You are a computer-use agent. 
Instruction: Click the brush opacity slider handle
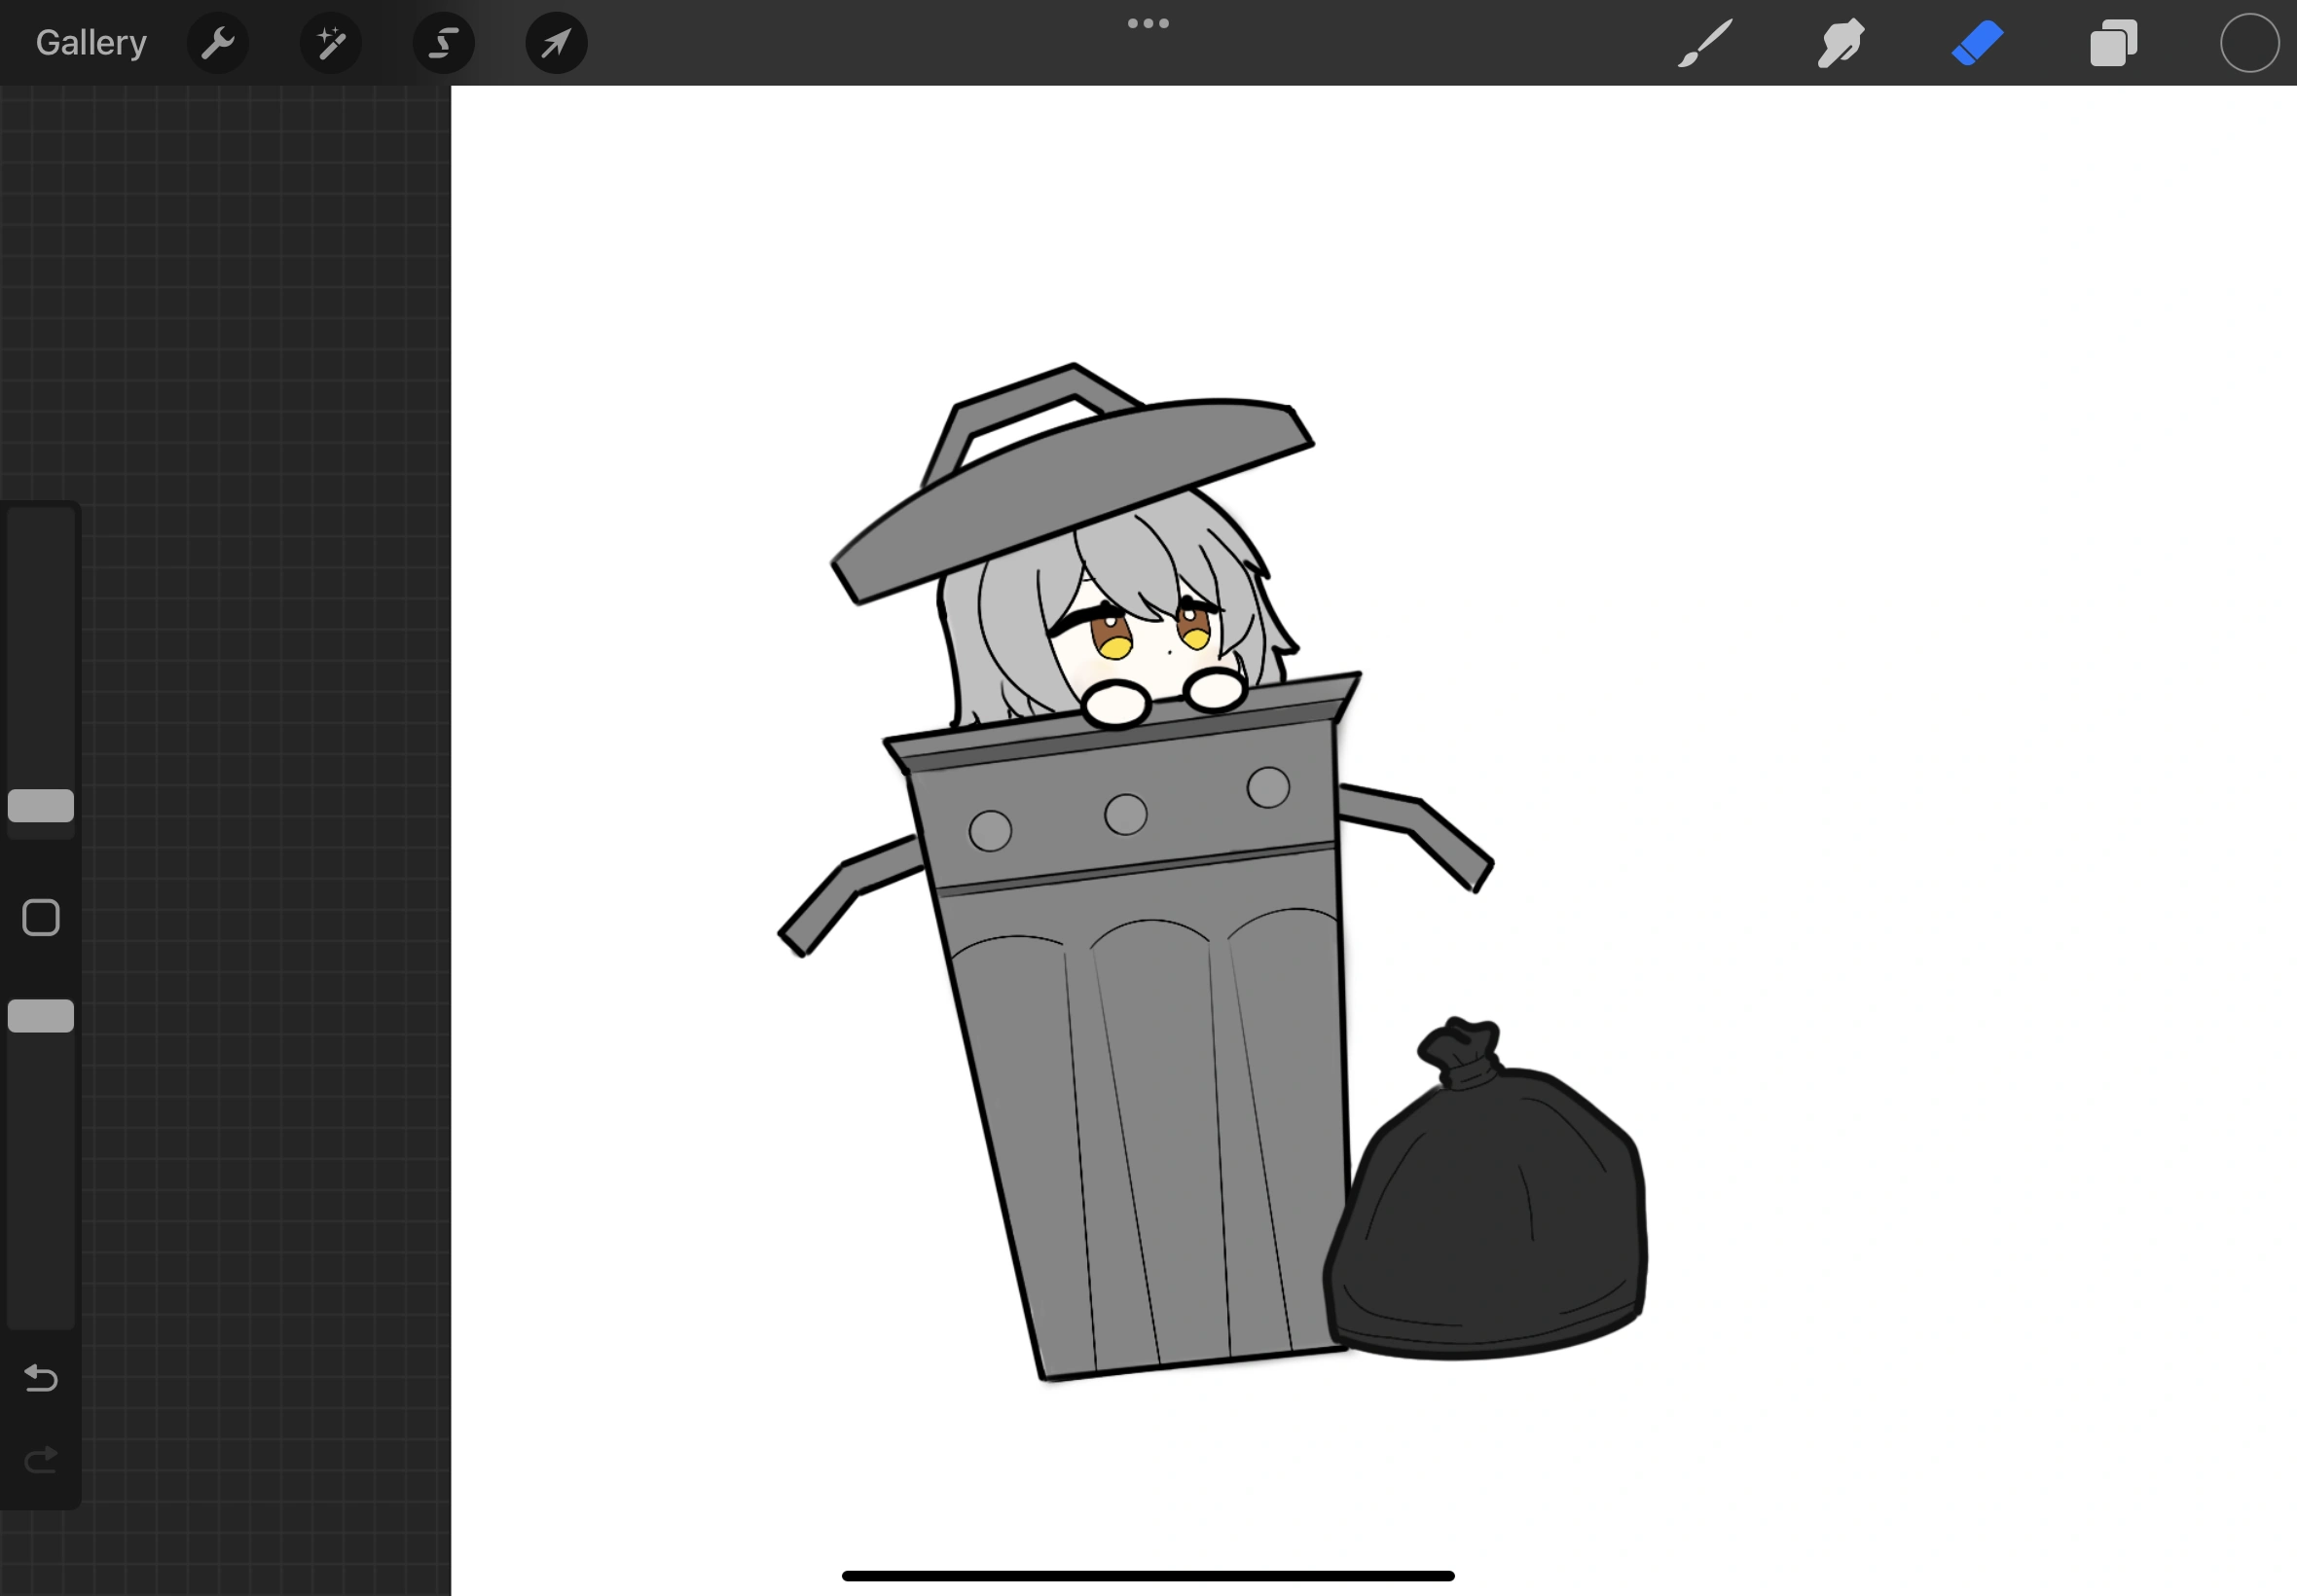(x=41, y=1015)
